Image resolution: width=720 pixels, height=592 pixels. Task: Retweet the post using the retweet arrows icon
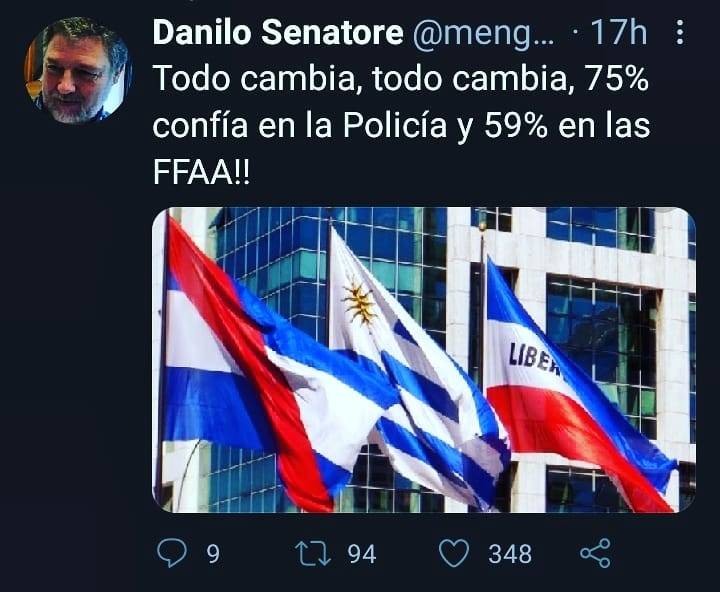point(313,553)
